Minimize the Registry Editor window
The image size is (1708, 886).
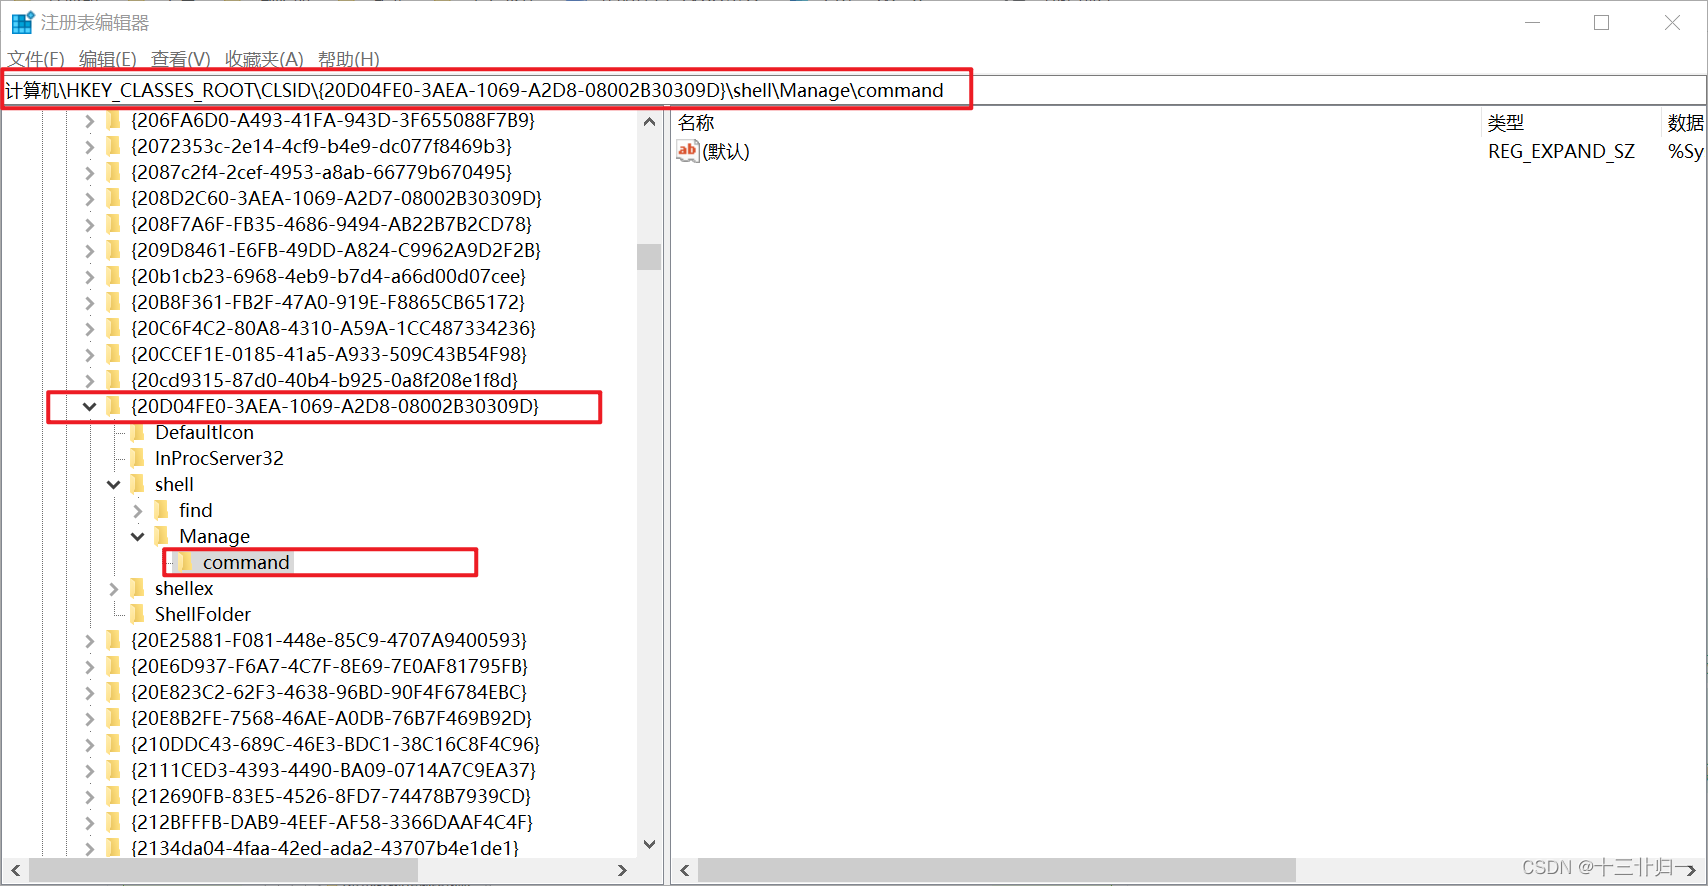pos(1532,22)
